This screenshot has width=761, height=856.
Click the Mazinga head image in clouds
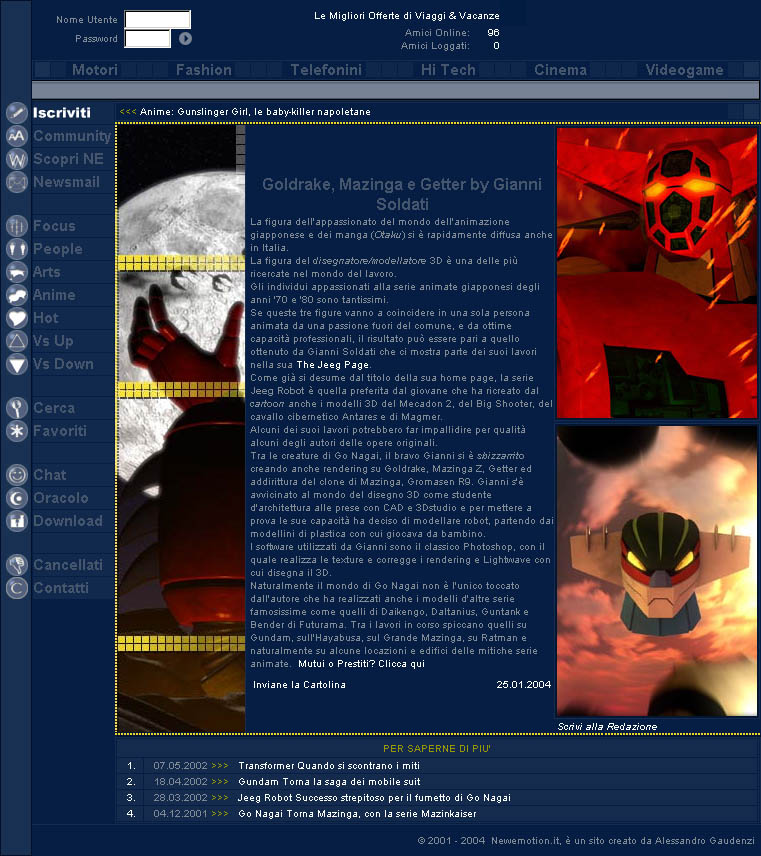(657, 570)
